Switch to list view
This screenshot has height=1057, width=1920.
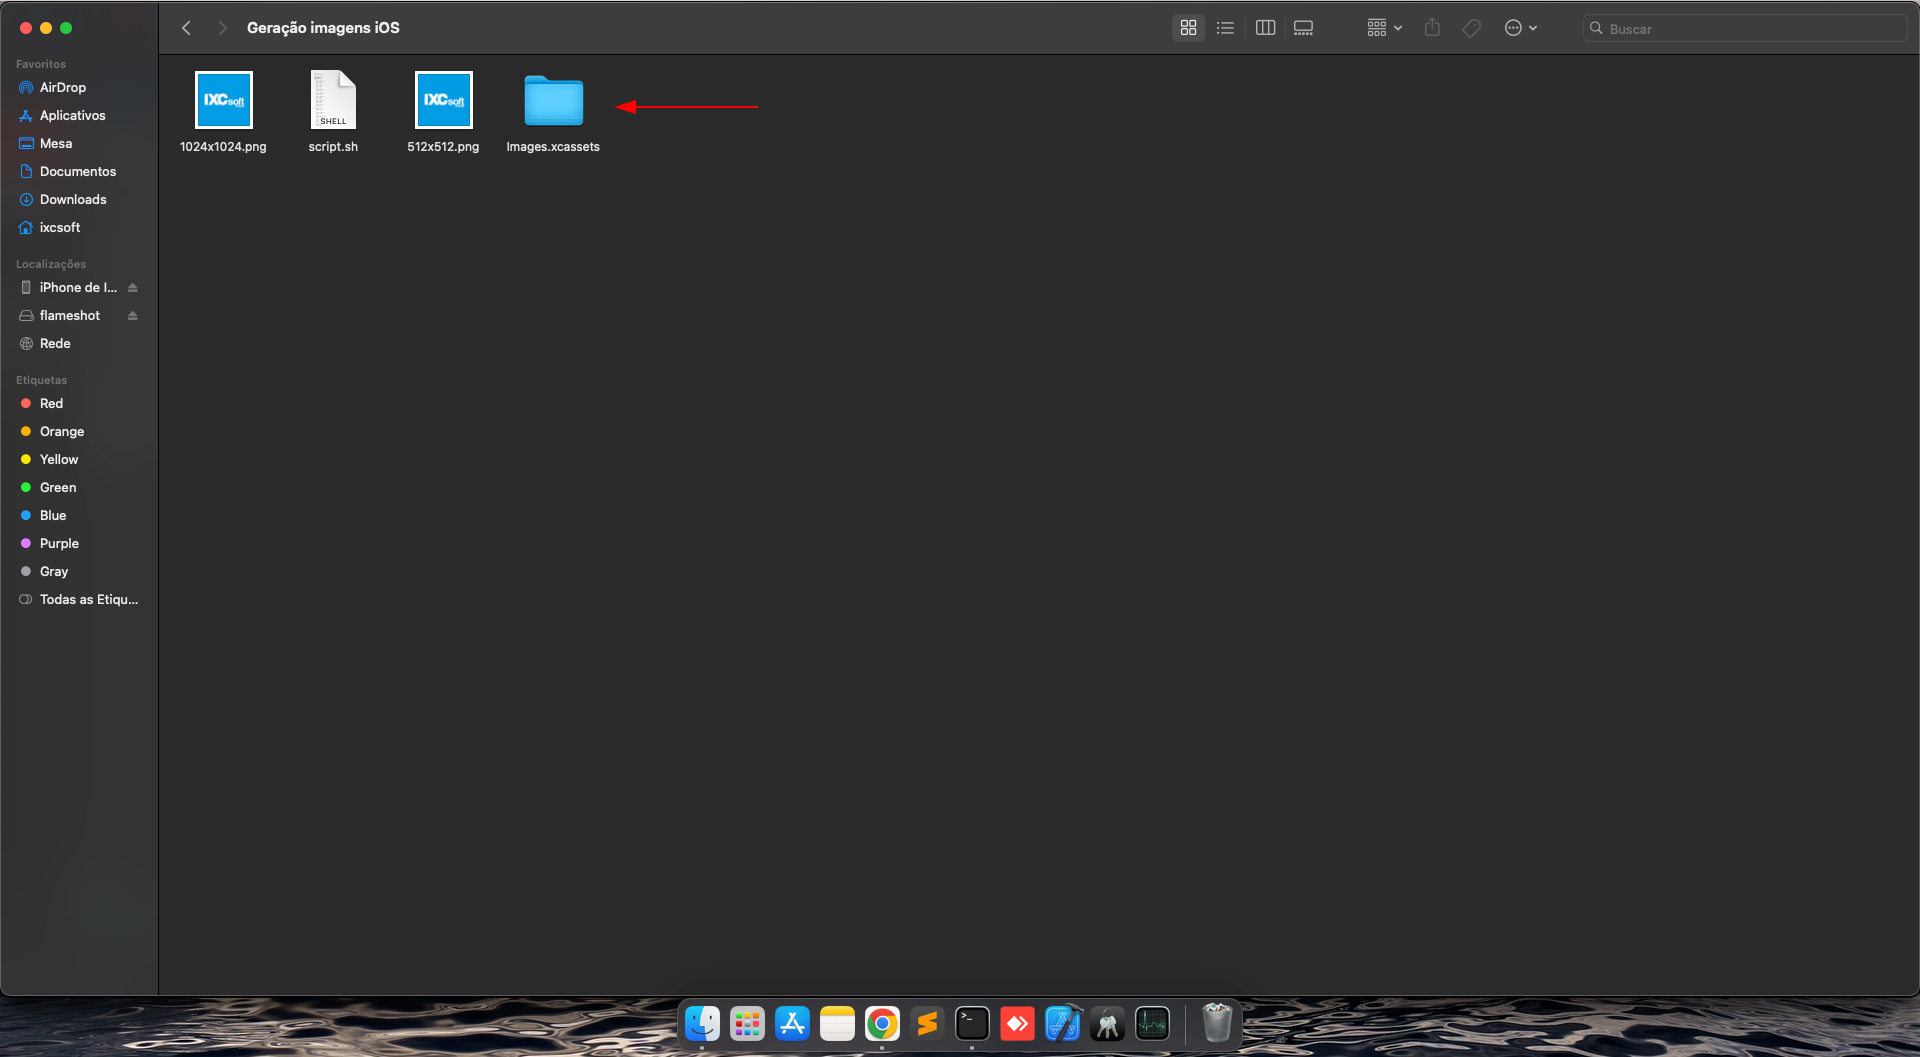1225,28
